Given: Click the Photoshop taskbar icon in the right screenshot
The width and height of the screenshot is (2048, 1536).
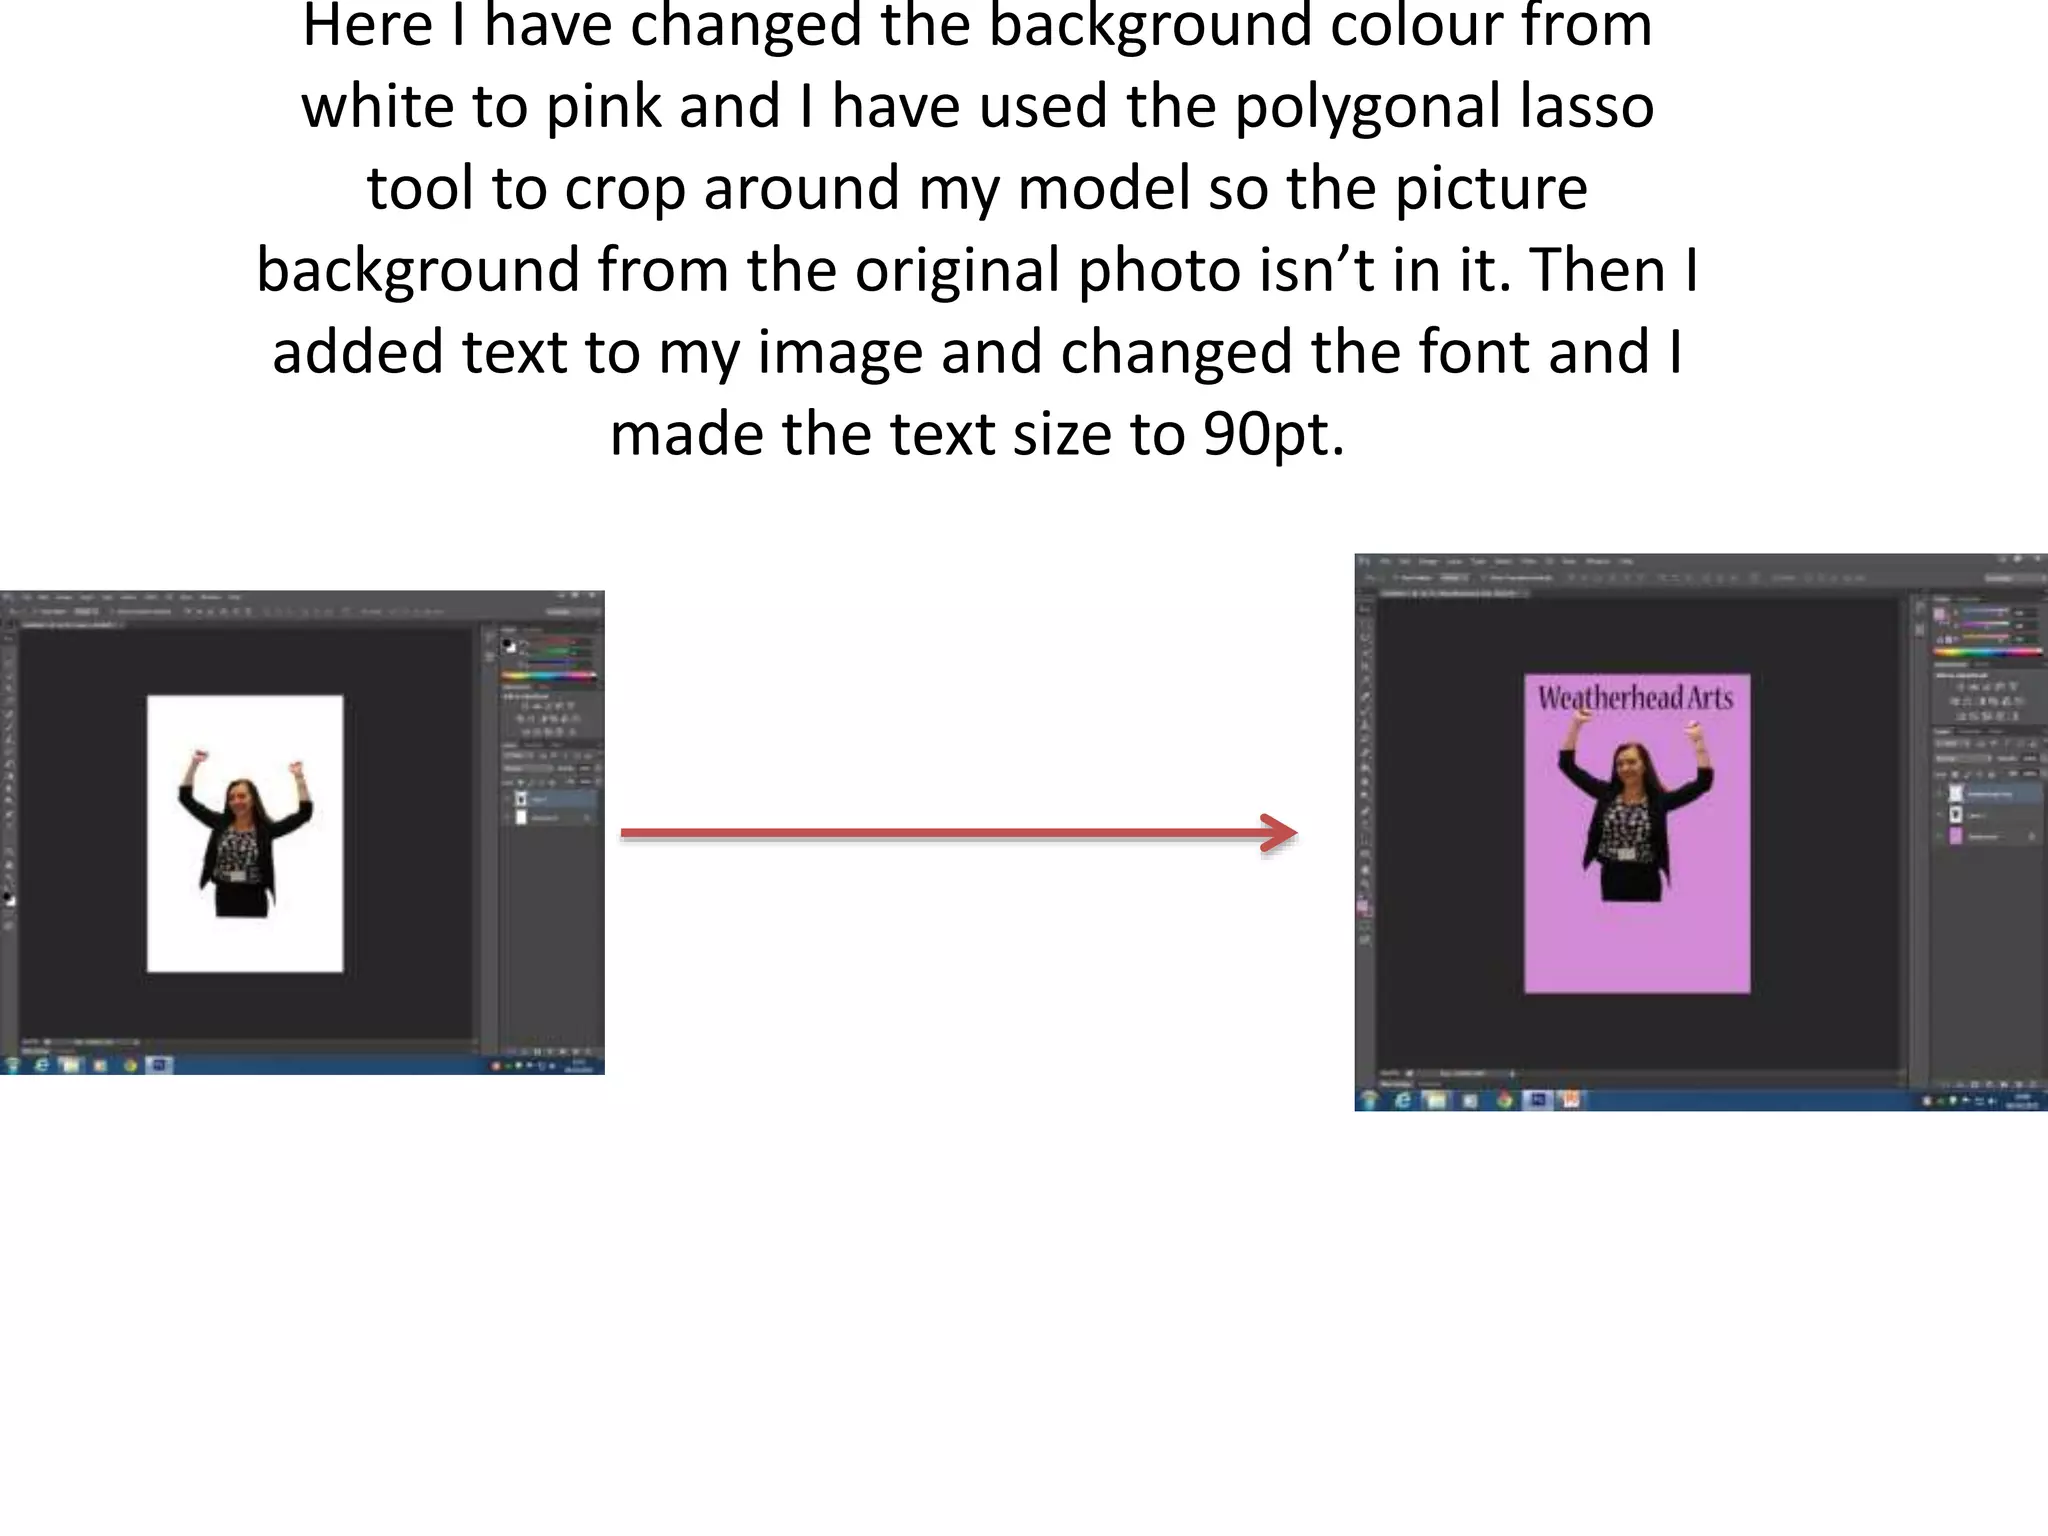Looking at the screenshot, I should (1538, 1100).
